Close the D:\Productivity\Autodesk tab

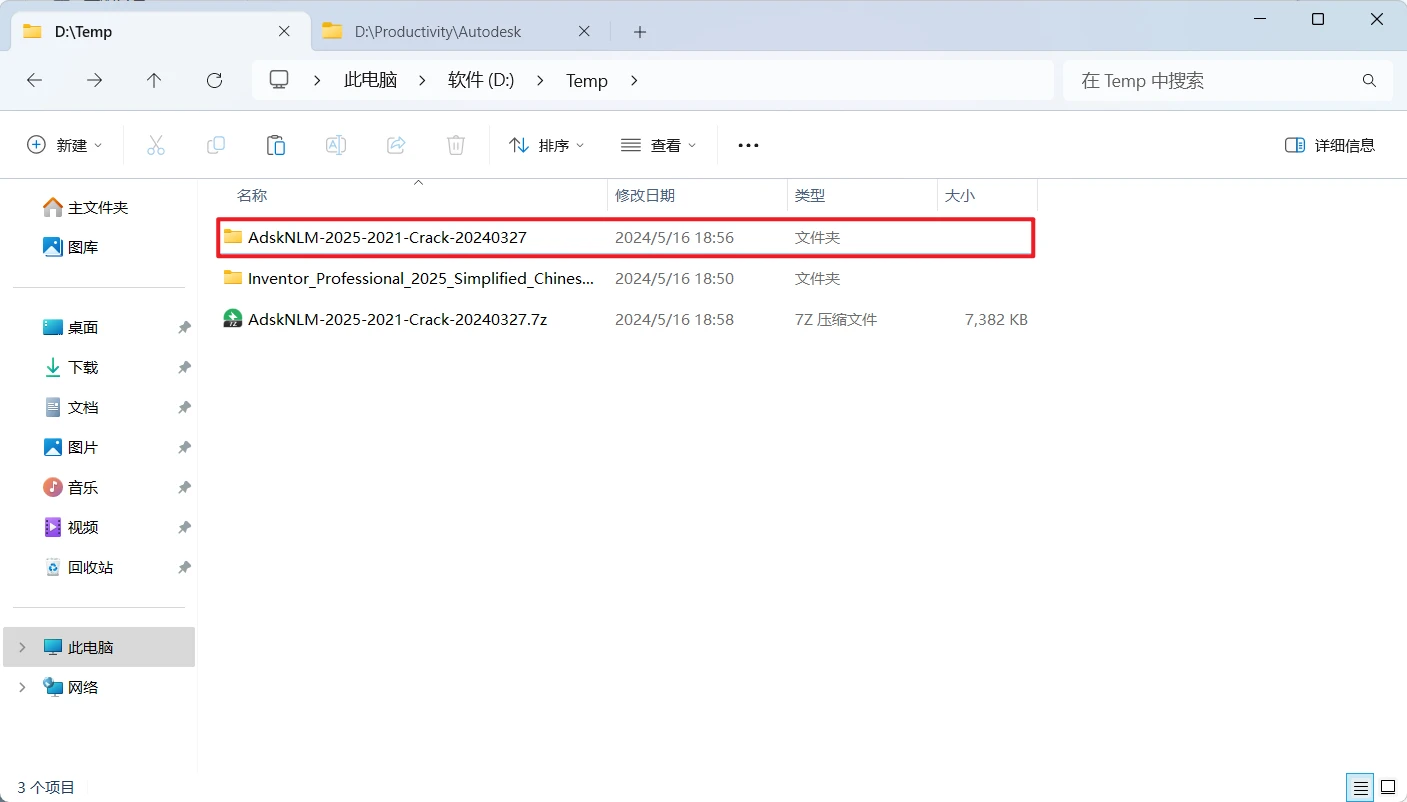click(x=584, y=32)
